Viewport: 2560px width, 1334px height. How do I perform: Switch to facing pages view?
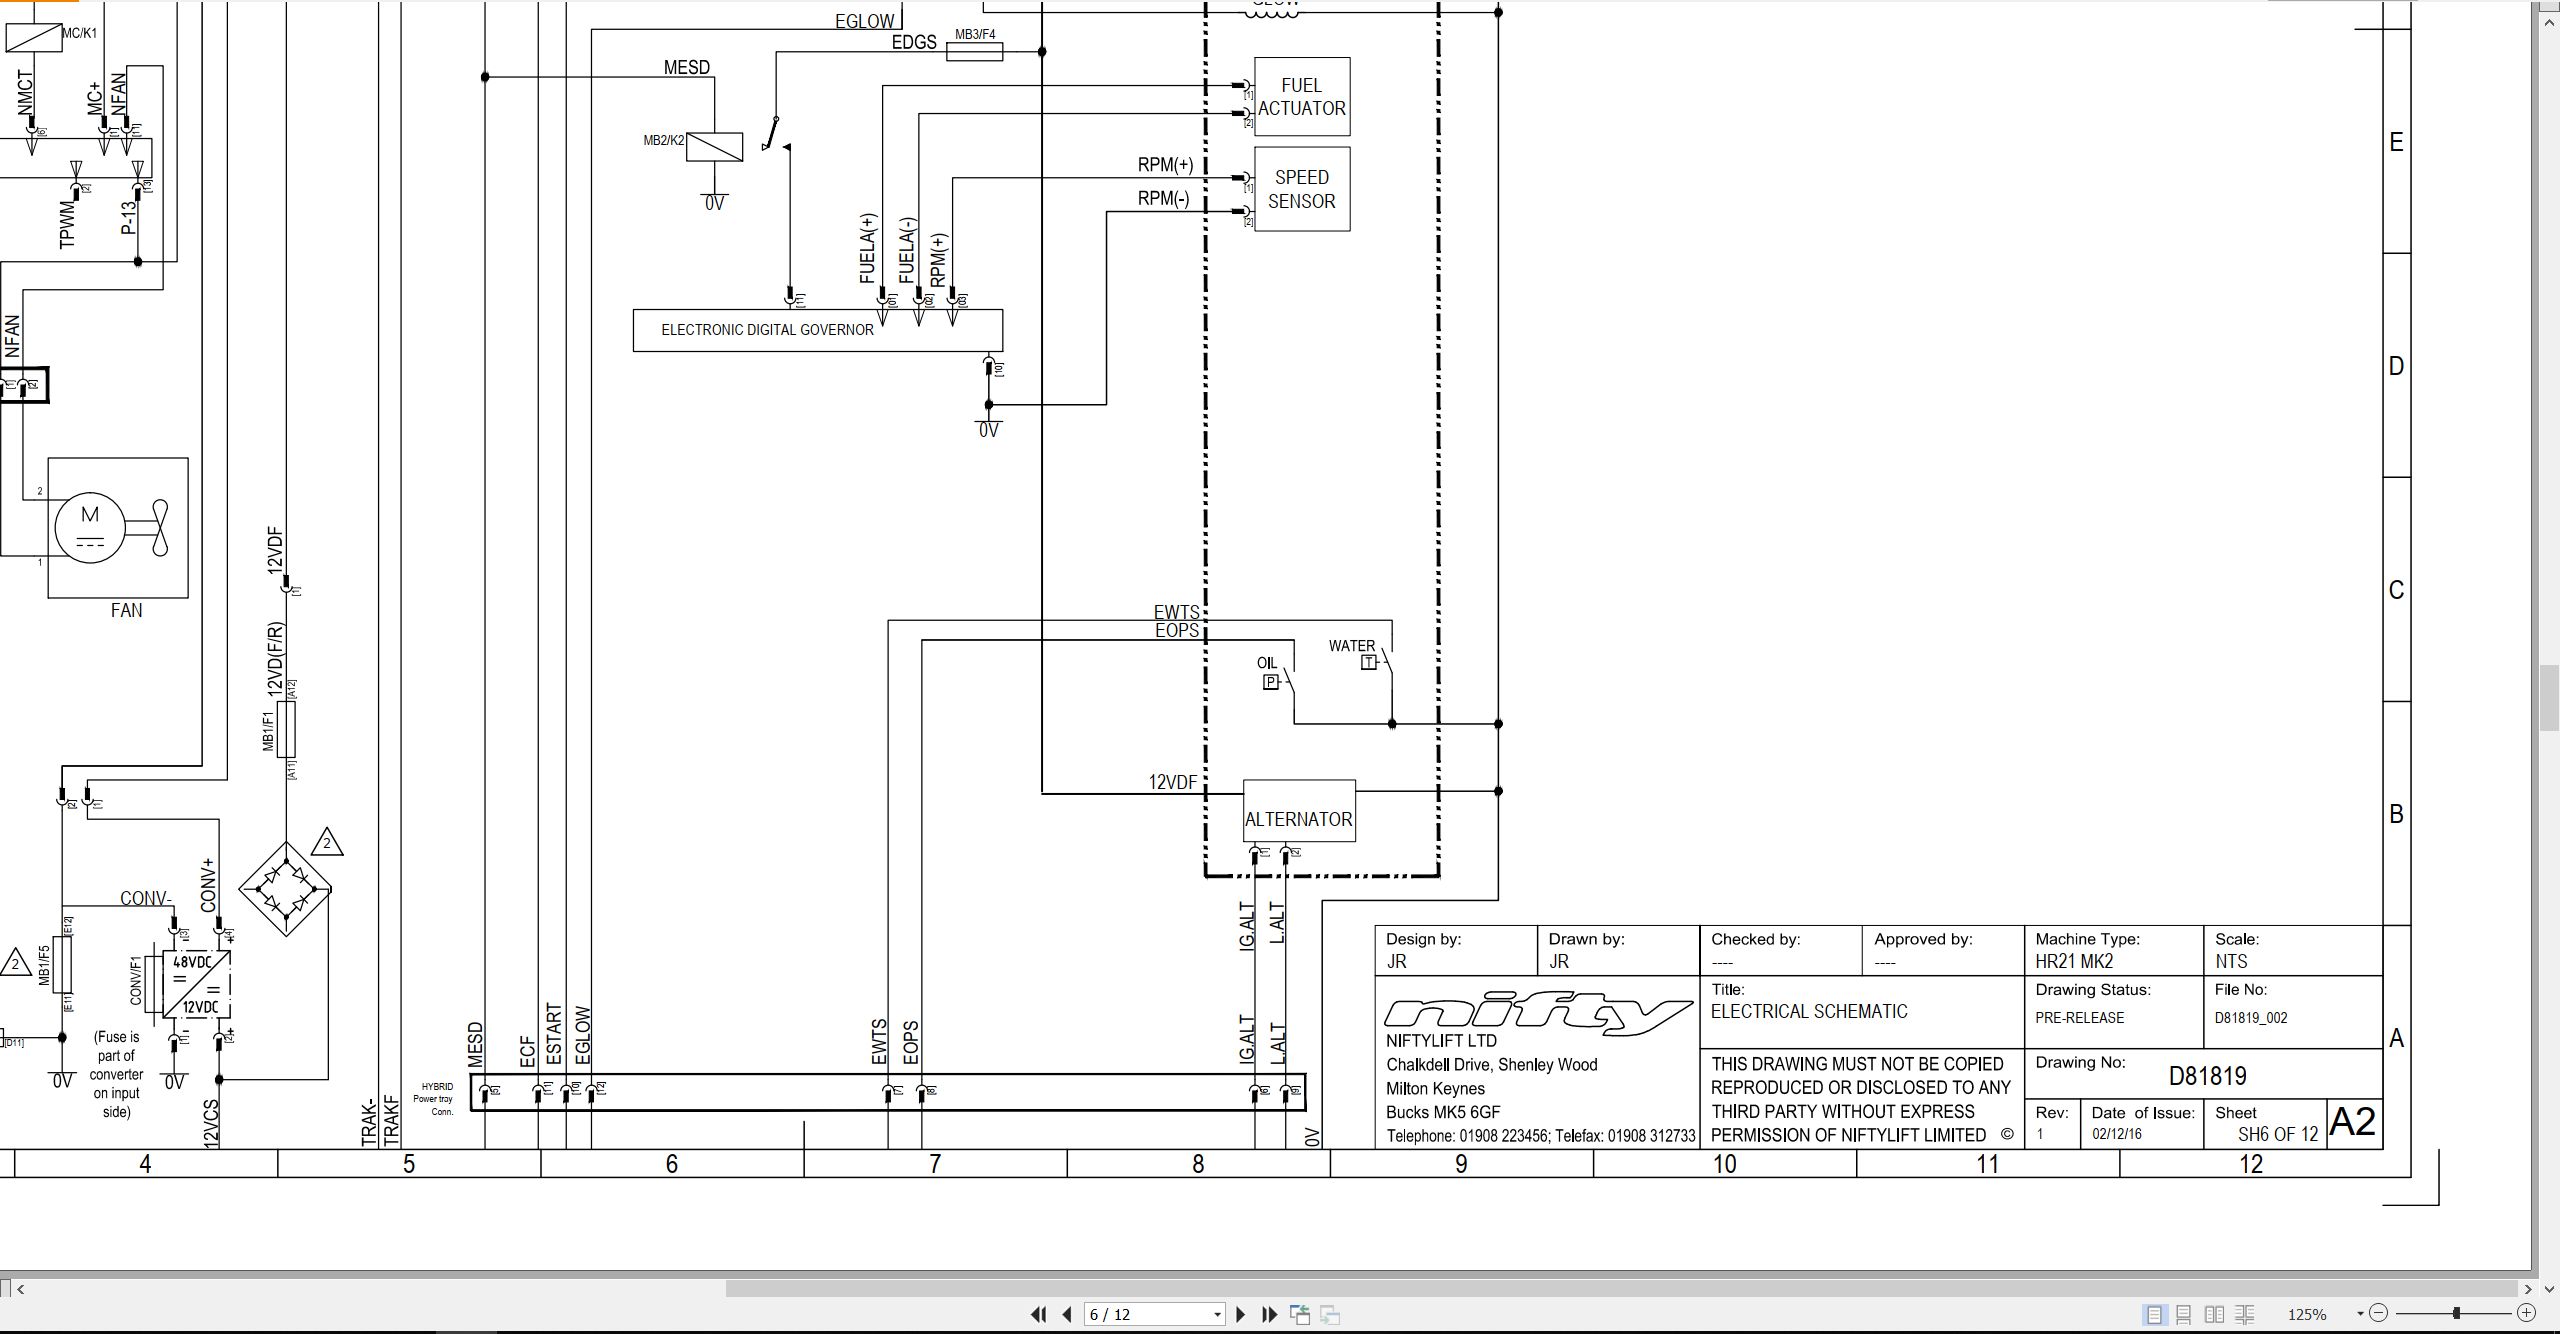click(2215, 1314)
